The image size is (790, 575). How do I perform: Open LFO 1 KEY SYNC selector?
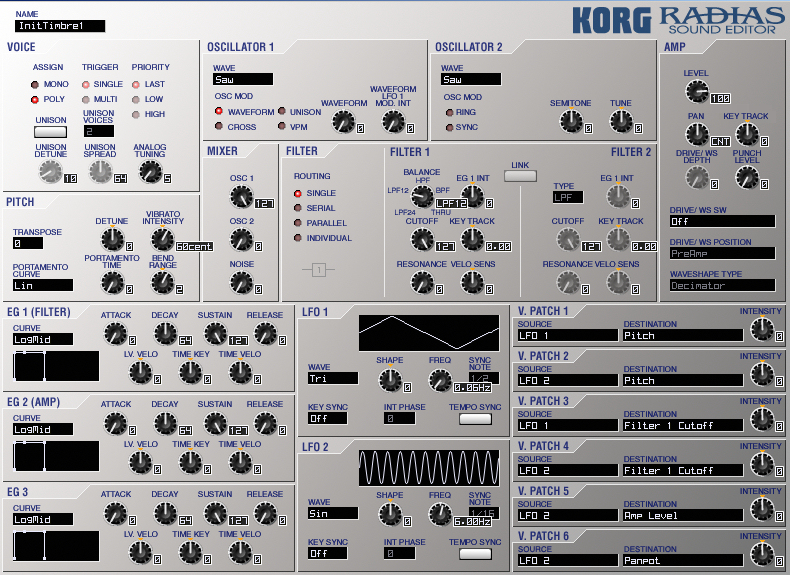pyautogui.click(x=327, y=418)
